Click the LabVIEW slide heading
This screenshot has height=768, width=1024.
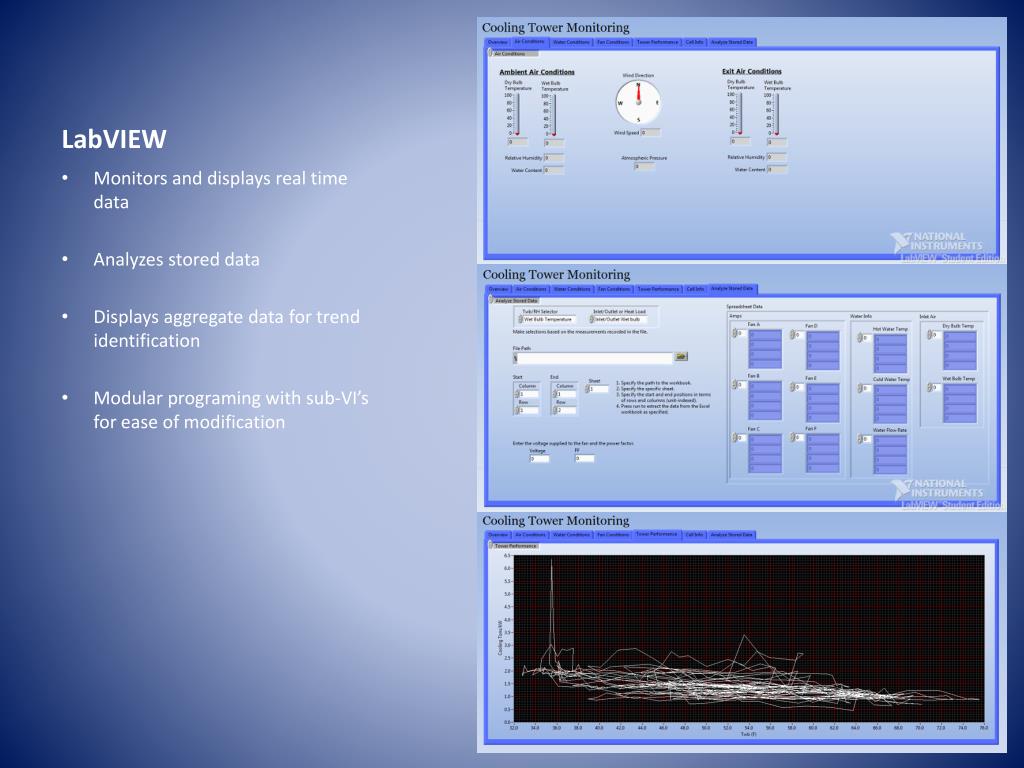pyautogui.click(x=114, y=139)
